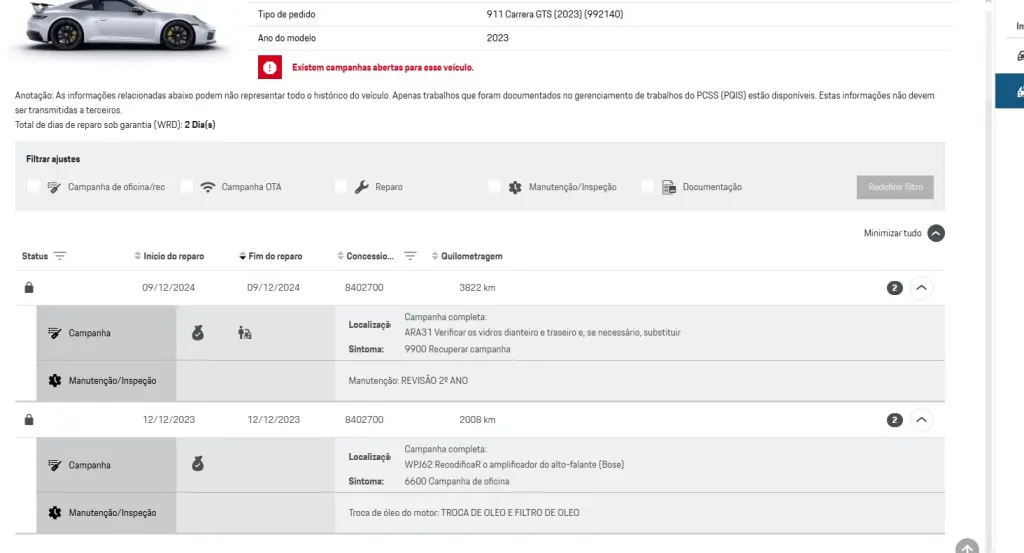1024x553 pixels.
Task: Click the red campaign warning alert icon
Action: click(270, 67)
